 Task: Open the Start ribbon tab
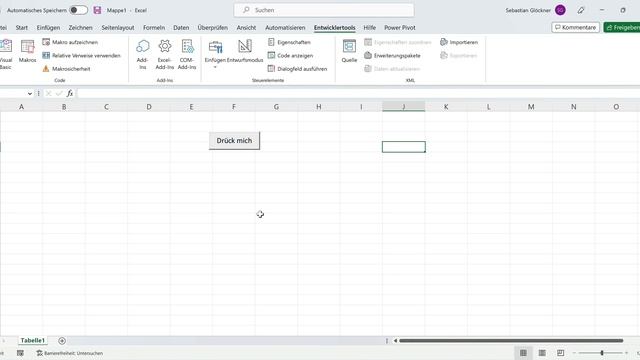22,28
